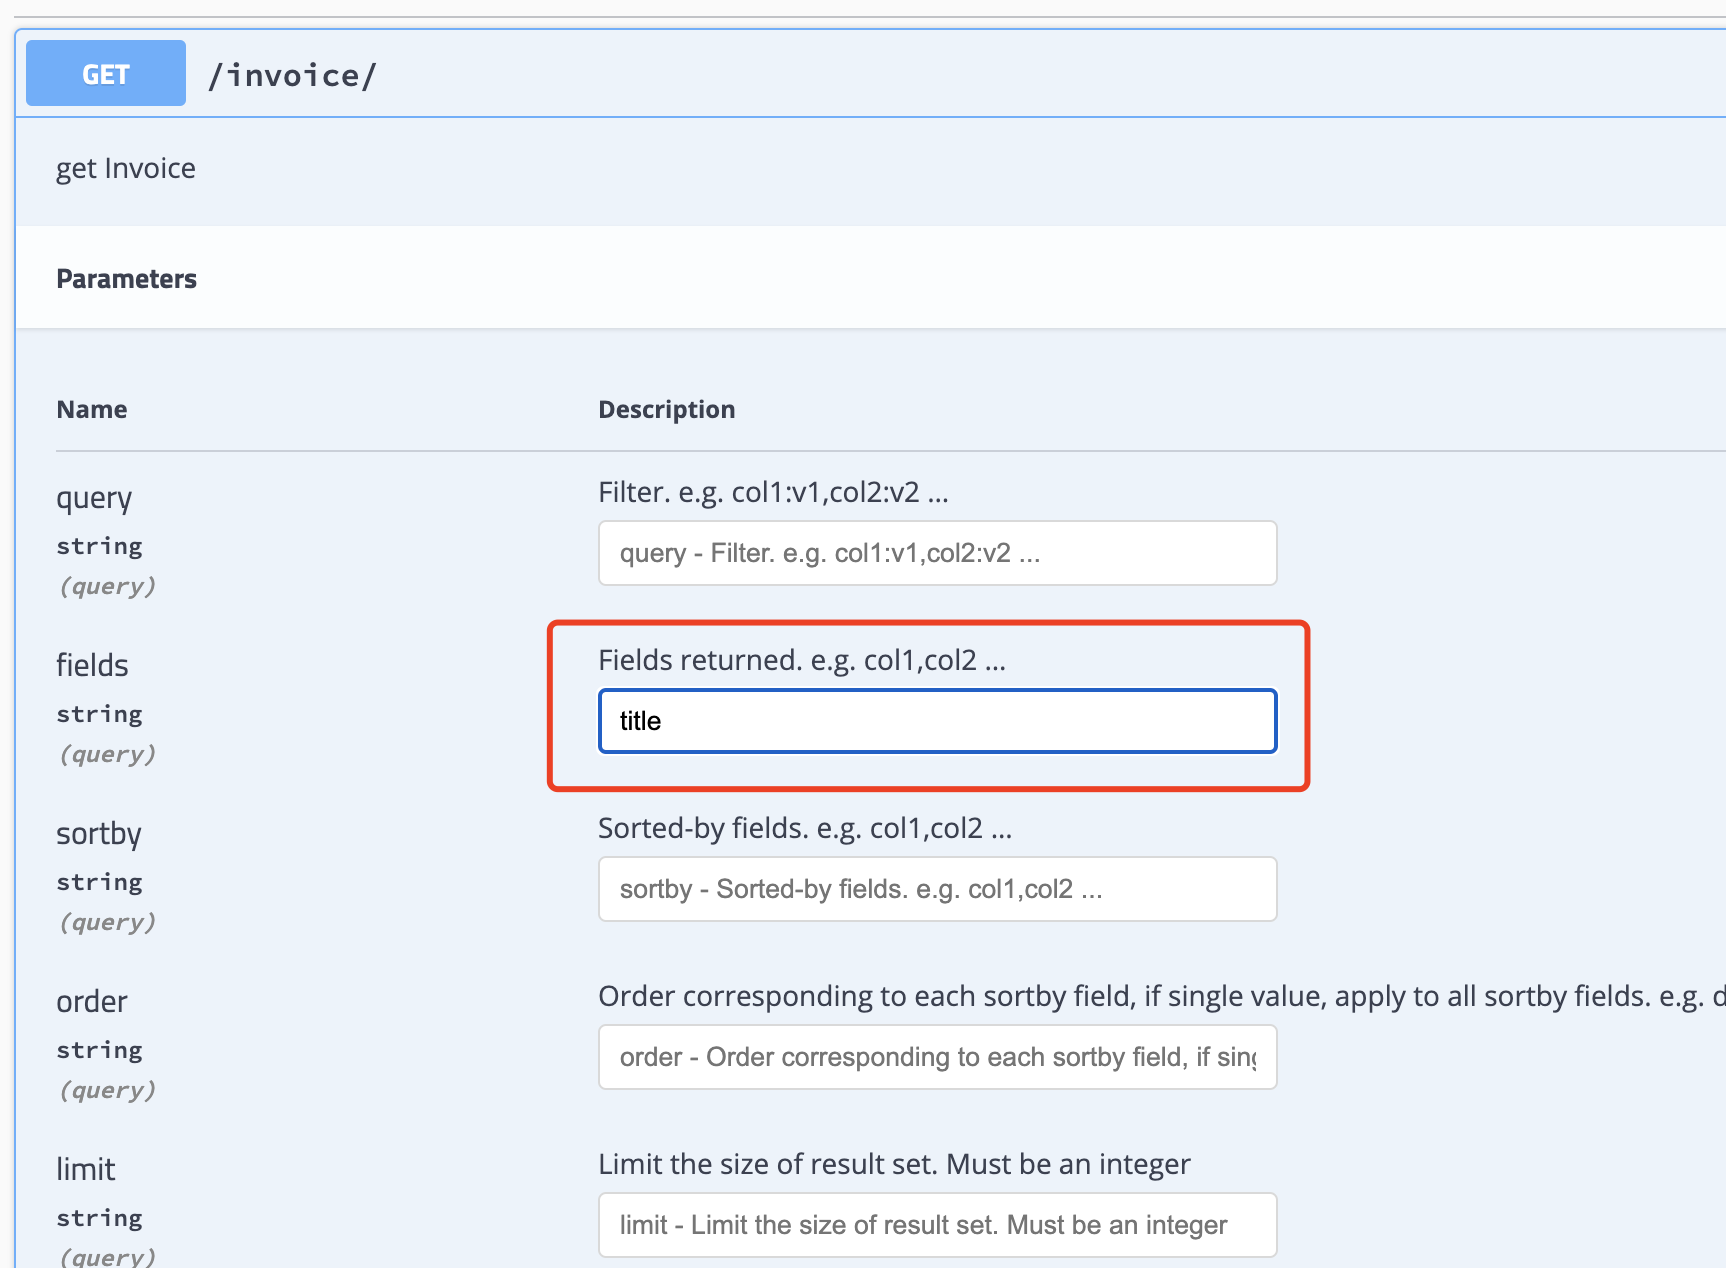
Task: Expand the get Invoice operation summary
Action: tap(126, 167)
